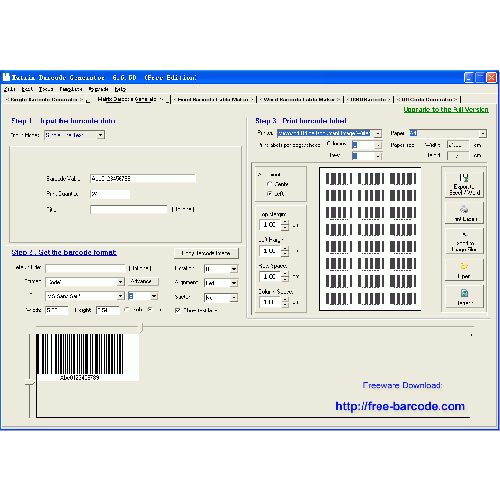This screenshot has width=500, height=500.
Task: Click the Step 2 Set the barcode format link
Action: point(64,252)
